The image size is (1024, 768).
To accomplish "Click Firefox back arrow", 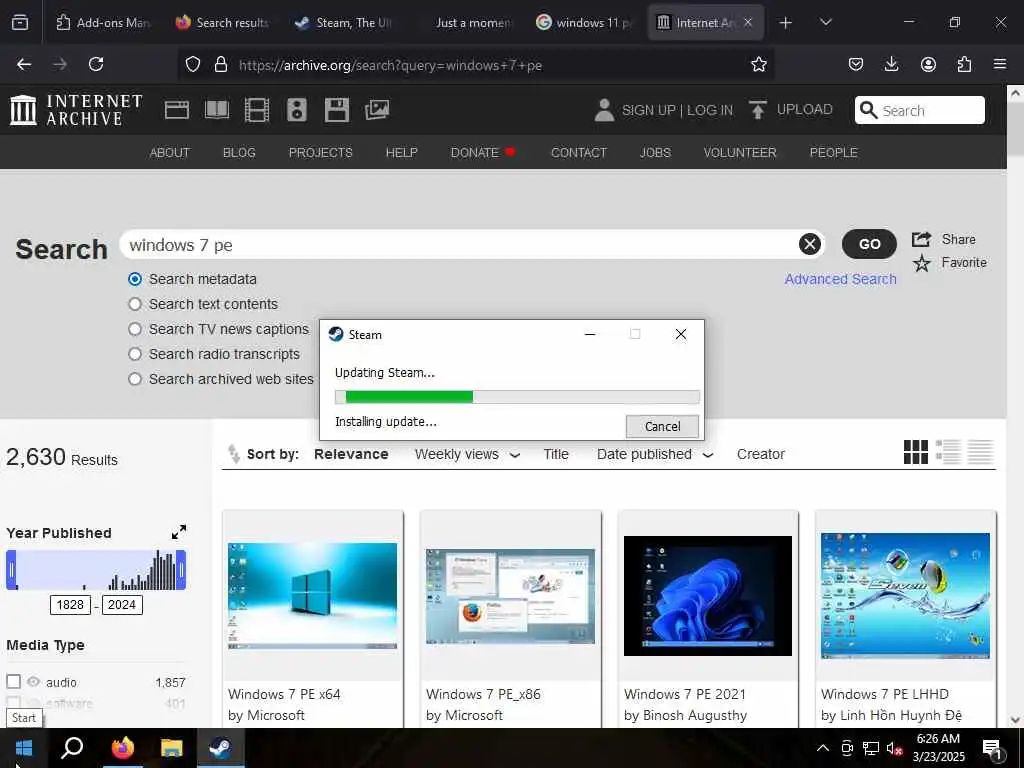I will (x=24, y=64).
